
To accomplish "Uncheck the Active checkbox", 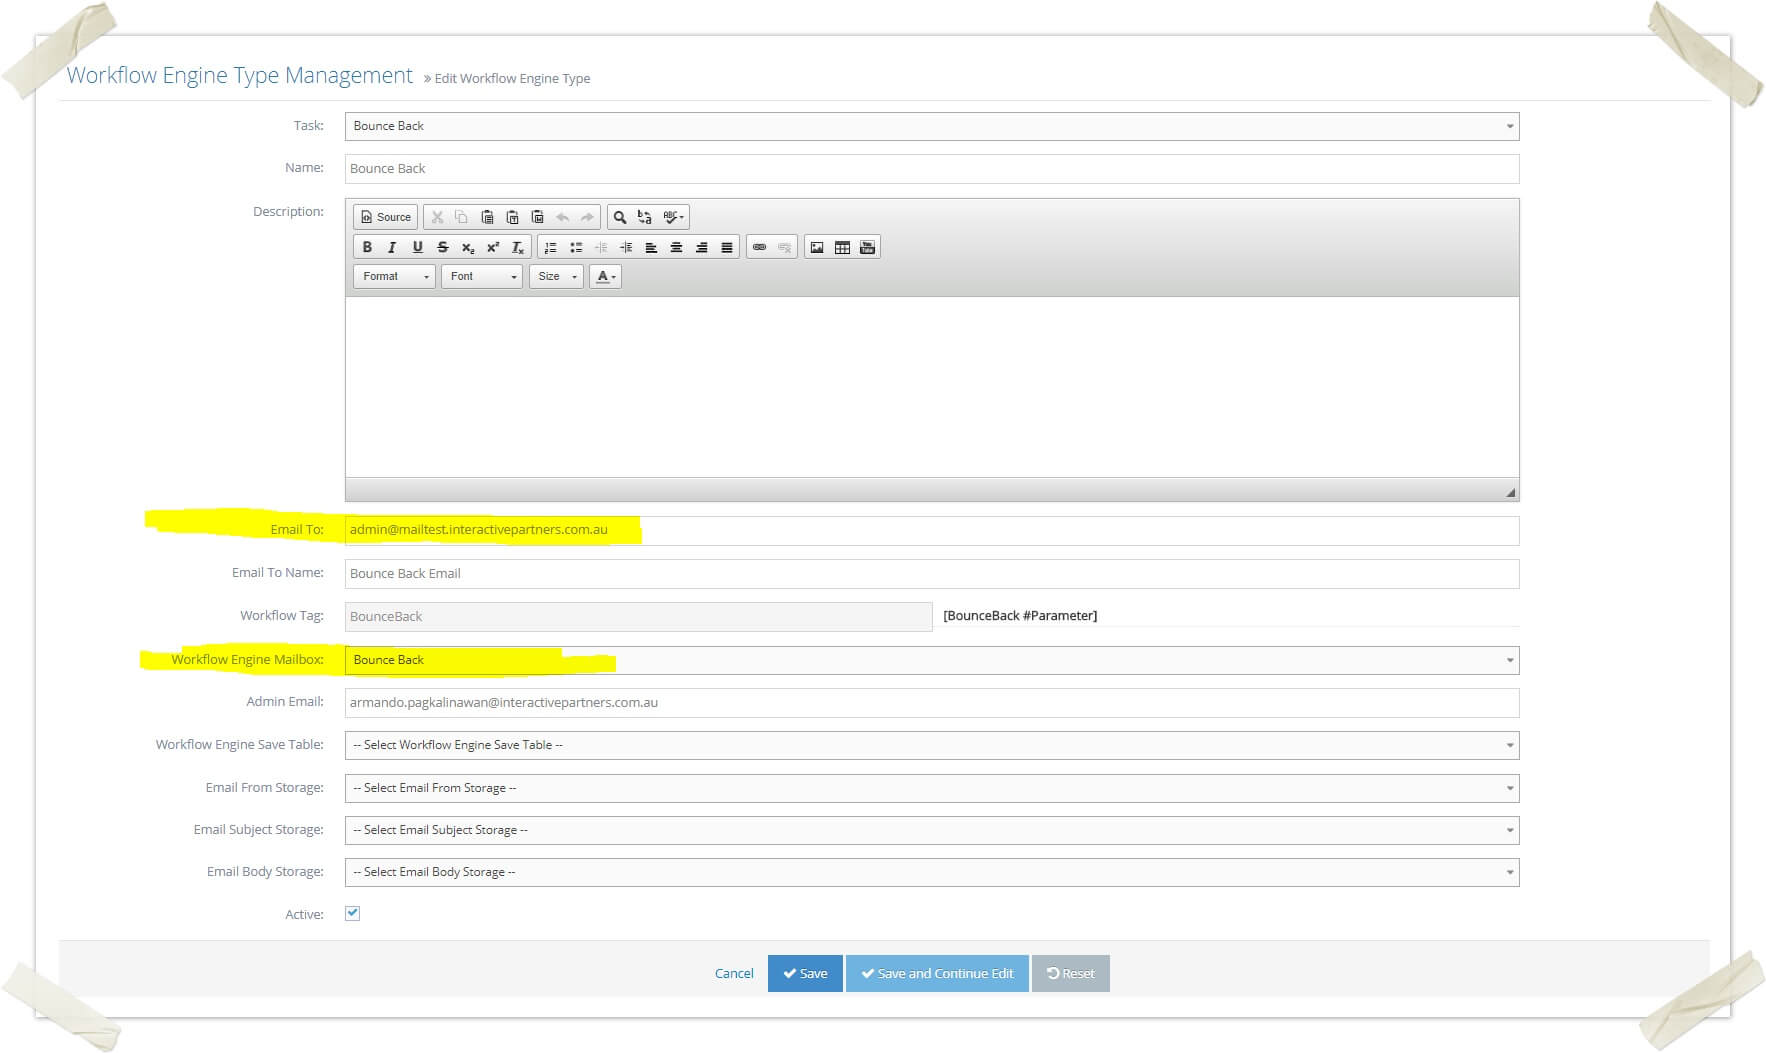I will pos(352,913).
